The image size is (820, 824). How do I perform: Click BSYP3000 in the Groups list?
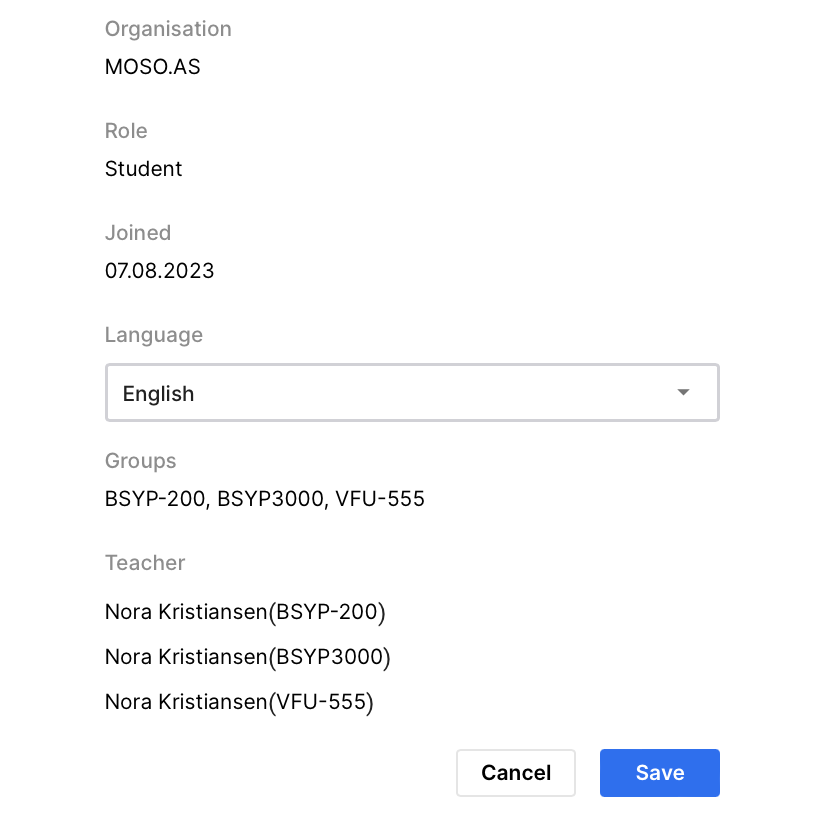pyautogui.click(x=270, y=499)
